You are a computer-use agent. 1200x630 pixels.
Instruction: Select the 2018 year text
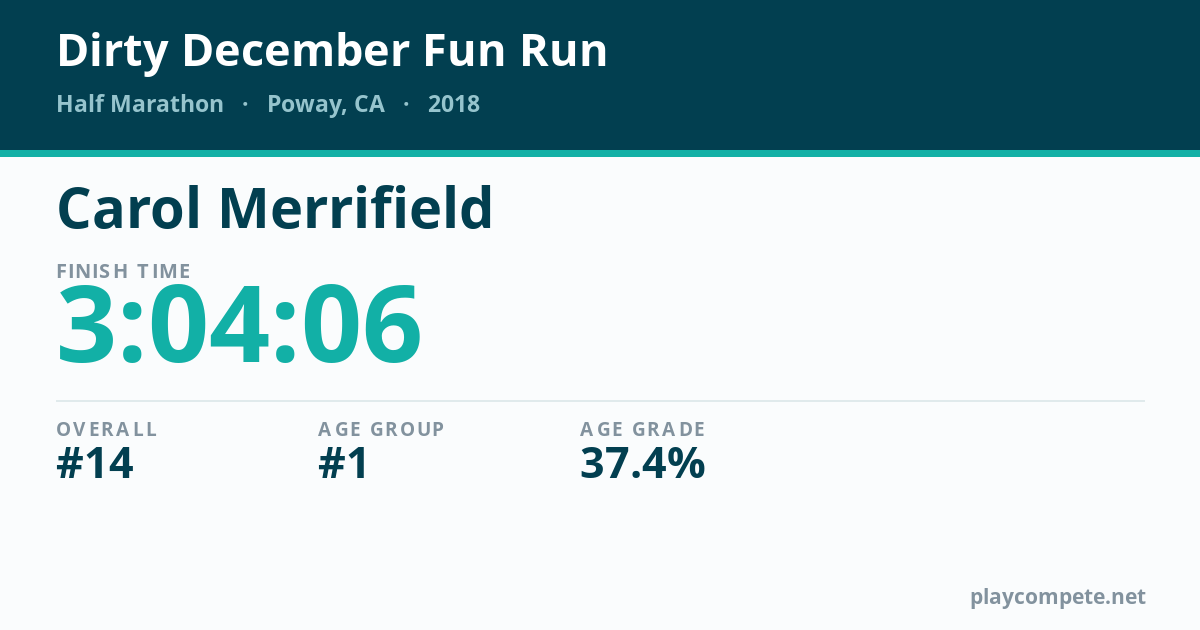[x=454, y=104]
